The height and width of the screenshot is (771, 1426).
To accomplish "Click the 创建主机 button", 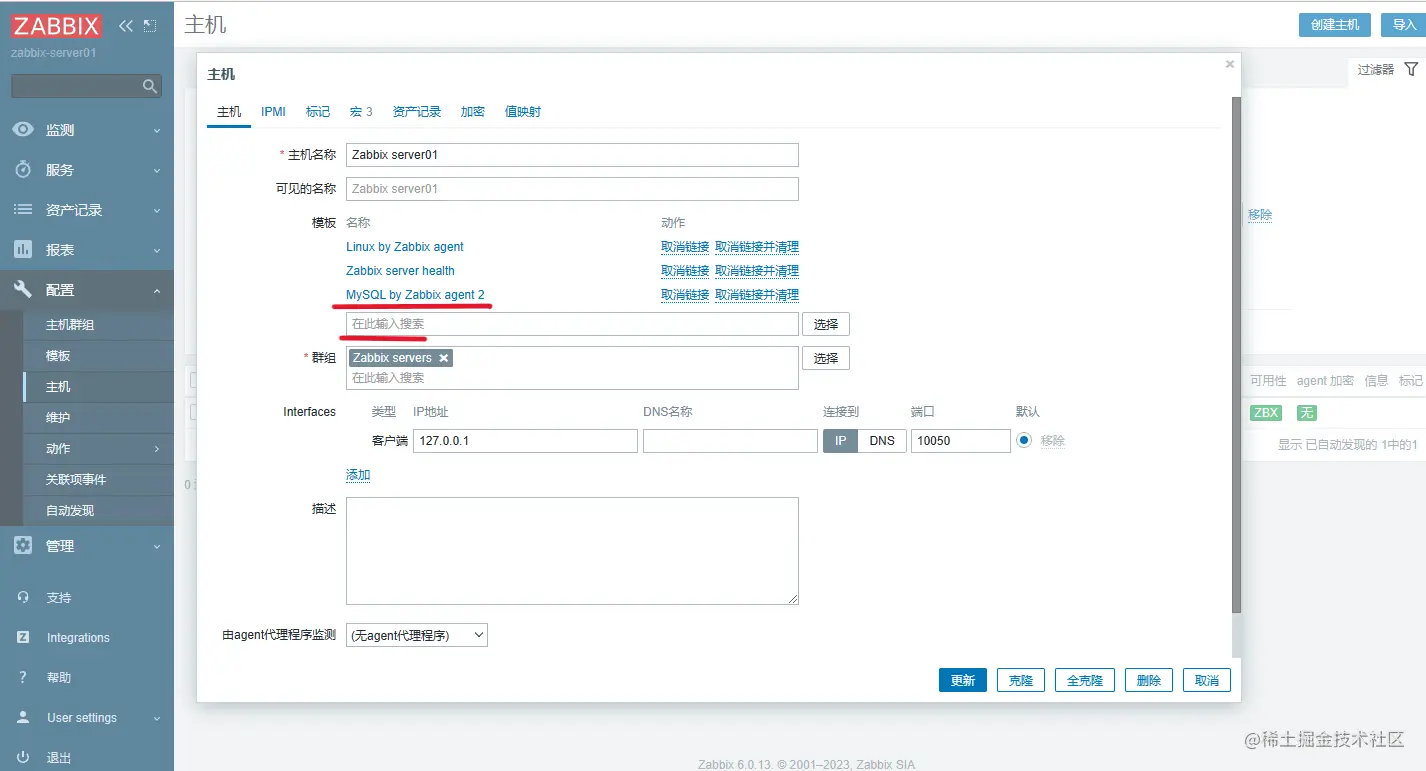I will click(1335, 25).
